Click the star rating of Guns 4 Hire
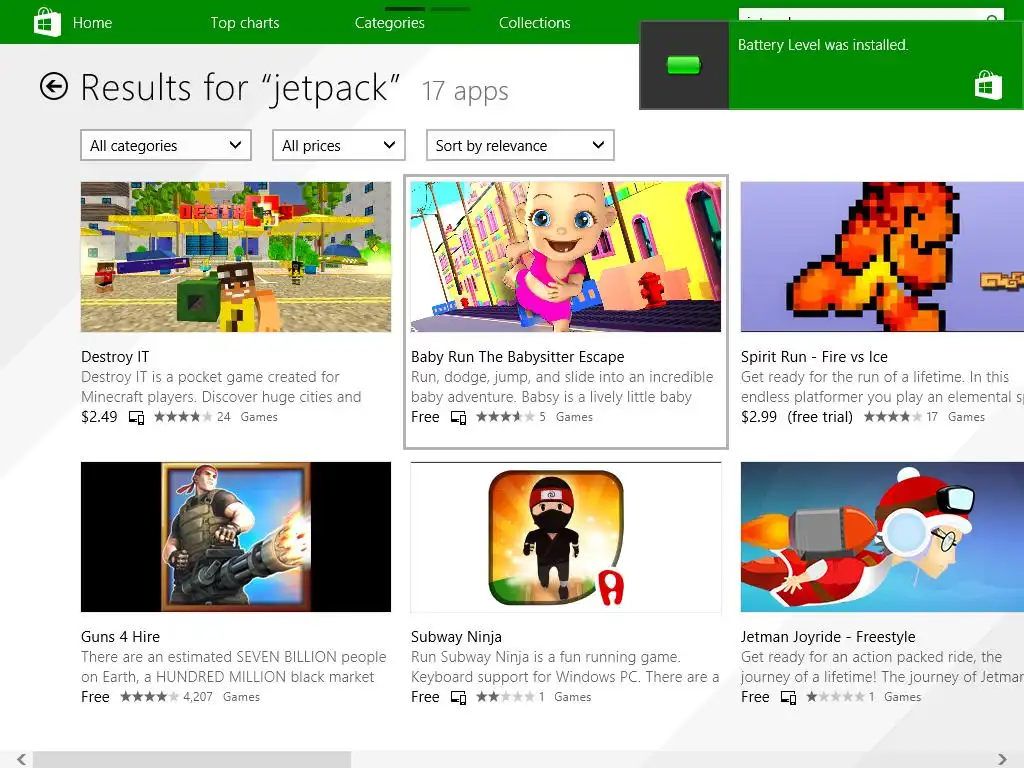The height and width of the screenshot is (768, 1024). 150,697
